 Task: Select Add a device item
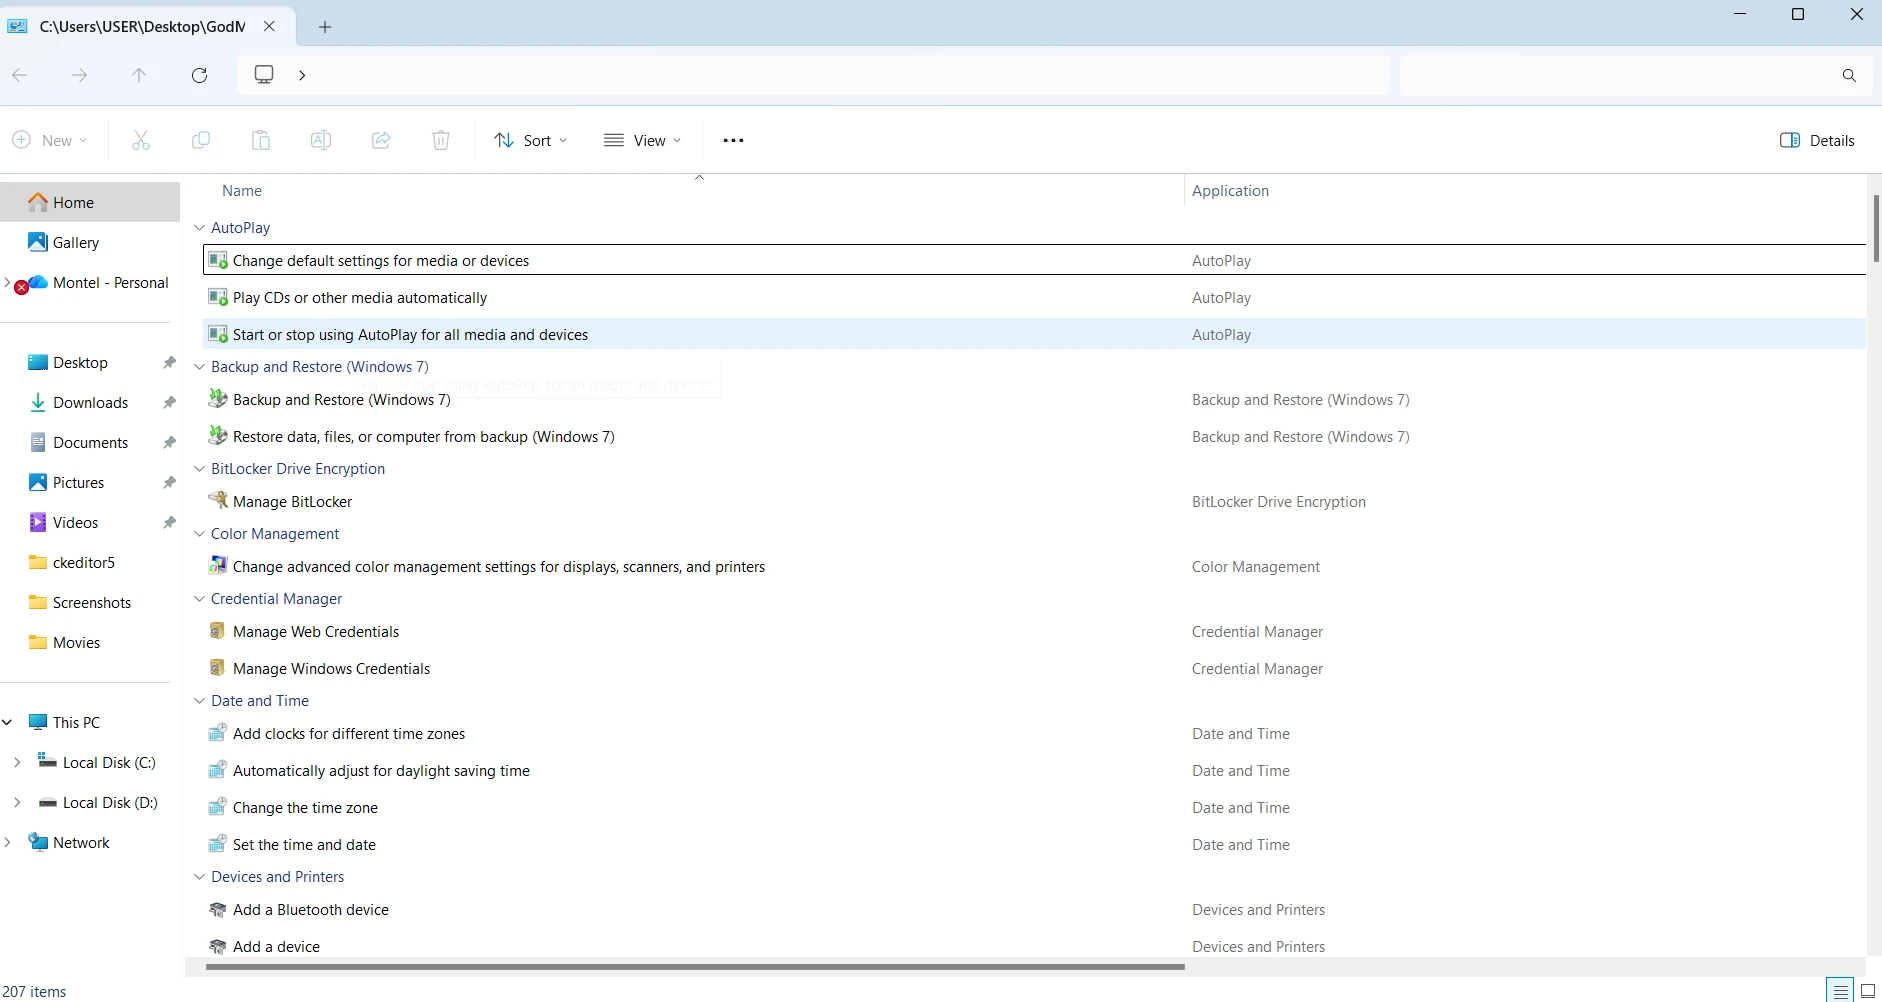pos(1034,946)
